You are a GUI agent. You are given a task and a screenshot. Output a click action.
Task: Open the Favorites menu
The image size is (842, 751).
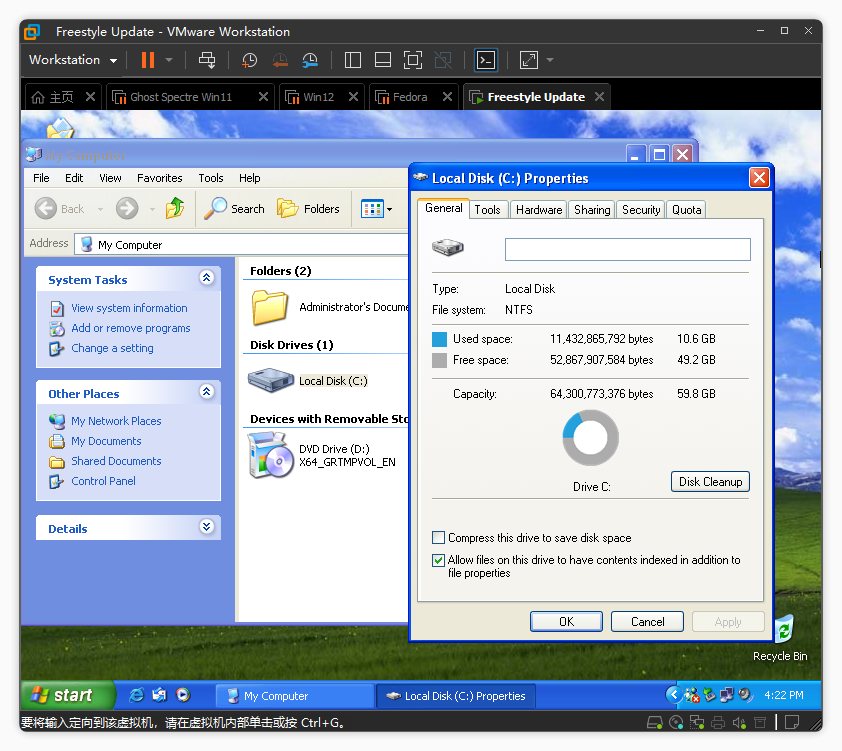160,178
